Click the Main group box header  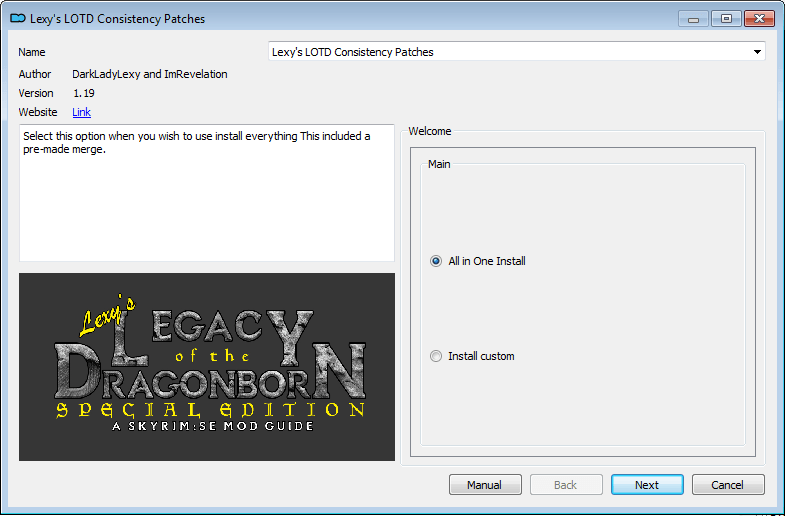[x=439, y=164]
